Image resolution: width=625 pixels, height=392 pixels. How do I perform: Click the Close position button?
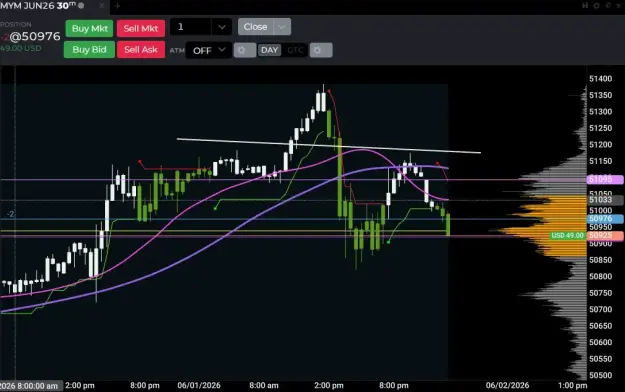pos(256,27)
